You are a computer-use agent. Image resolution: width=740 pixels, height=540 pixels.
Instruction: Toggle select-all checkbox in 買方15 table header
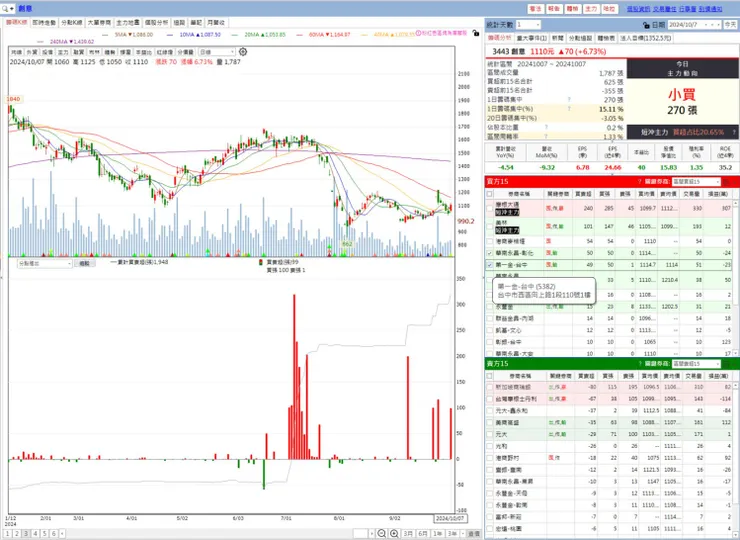(489, 194)
